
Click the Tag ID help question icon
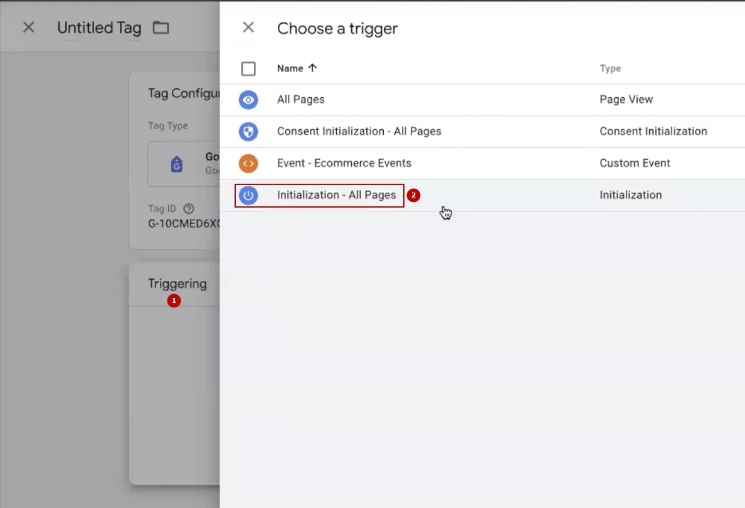pyautogui.click(x=189, y=208)
